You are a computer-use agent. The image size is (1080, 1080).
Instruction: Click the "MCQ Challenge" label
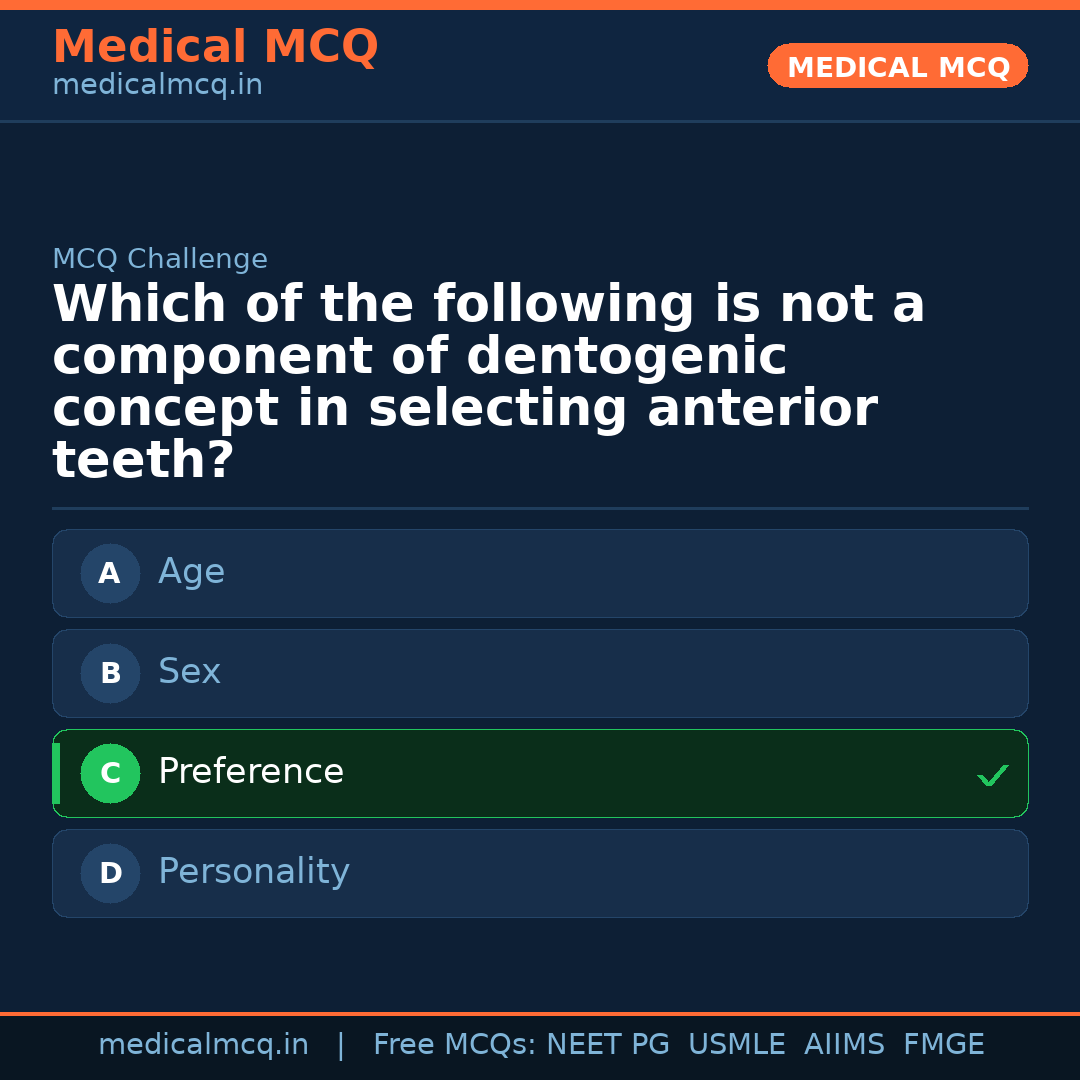160,260
